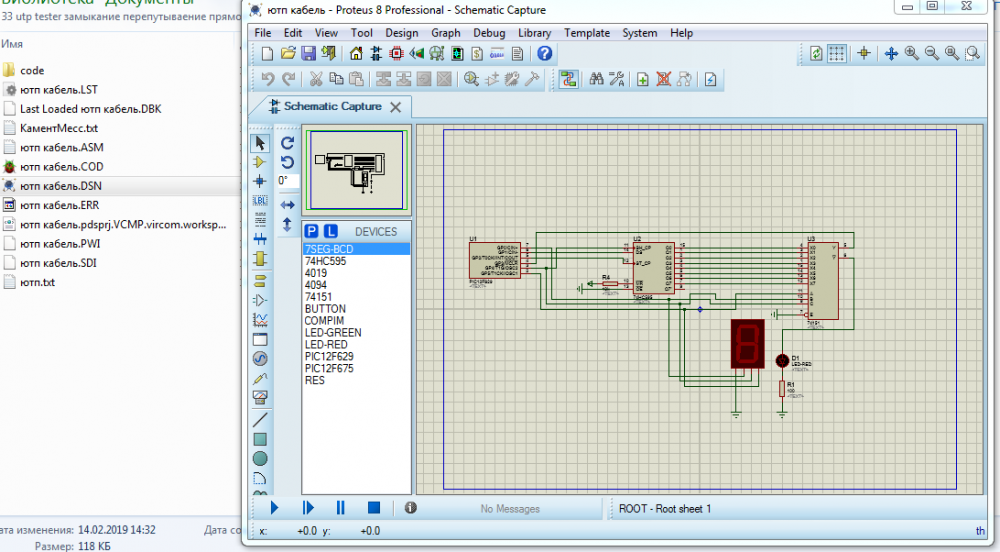The height and width of the screenshot is (552, 1000).
Task: Toggle wire autorouter button
Action: pos(568,80)
